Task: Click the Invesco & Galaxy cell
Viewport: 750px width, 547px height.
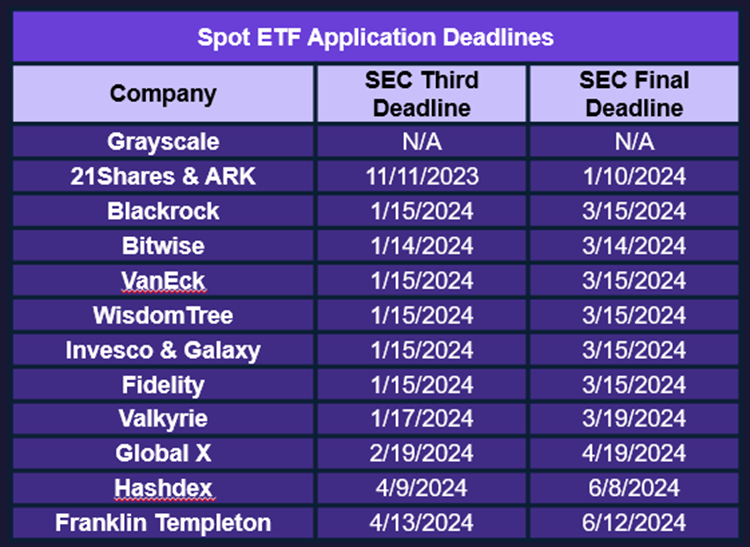Action: click(163, 350)
